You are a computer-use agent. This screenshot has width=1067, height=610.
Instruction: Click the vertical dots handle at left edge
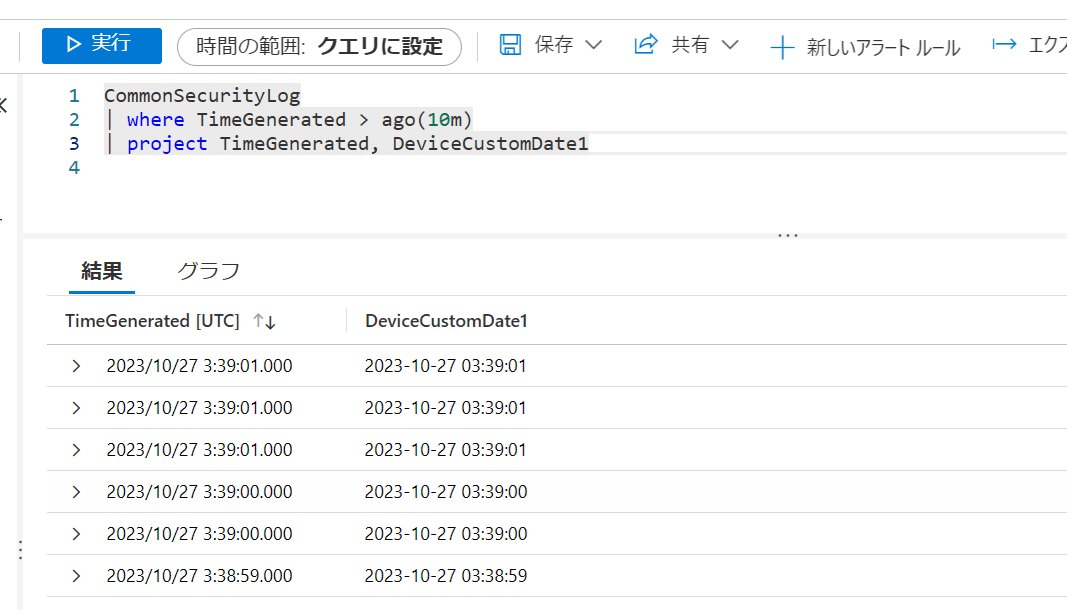pos(20,550)
